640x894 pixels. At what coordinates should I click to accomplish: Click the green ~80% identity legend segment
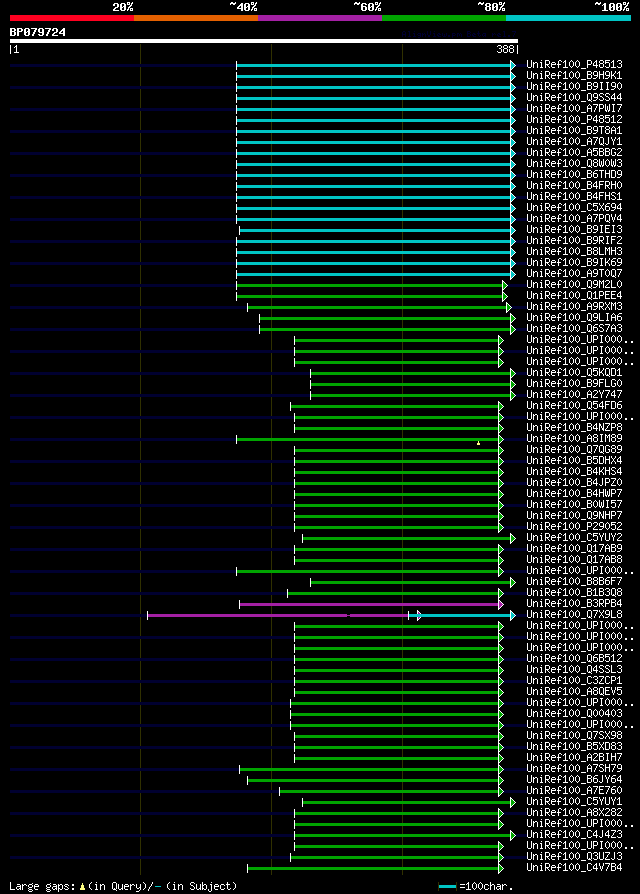coord(444,18)
